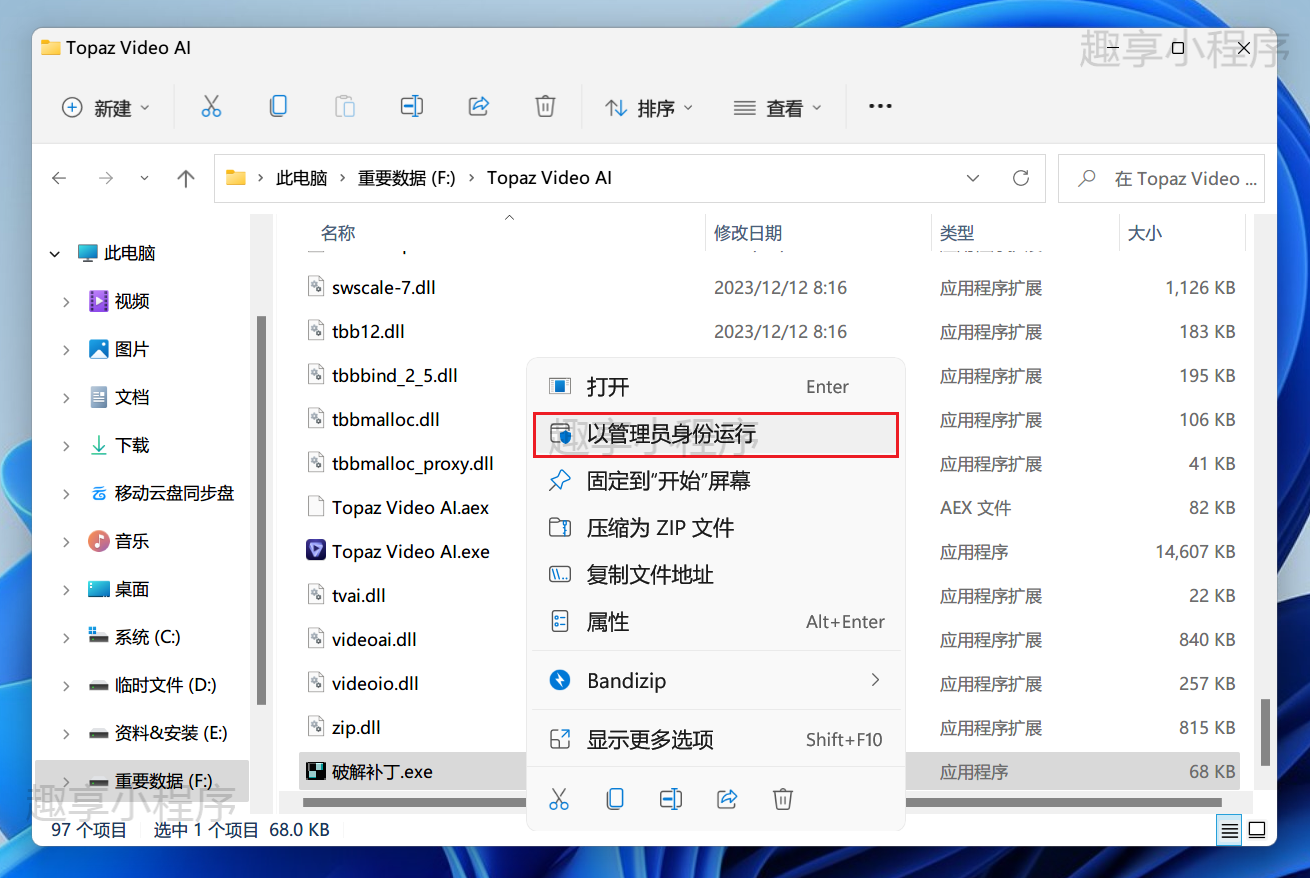The height and width of the screenshot is (878, 1310).
Task: Switch to the details view icon in the status bar
Action: [1229, 830]
